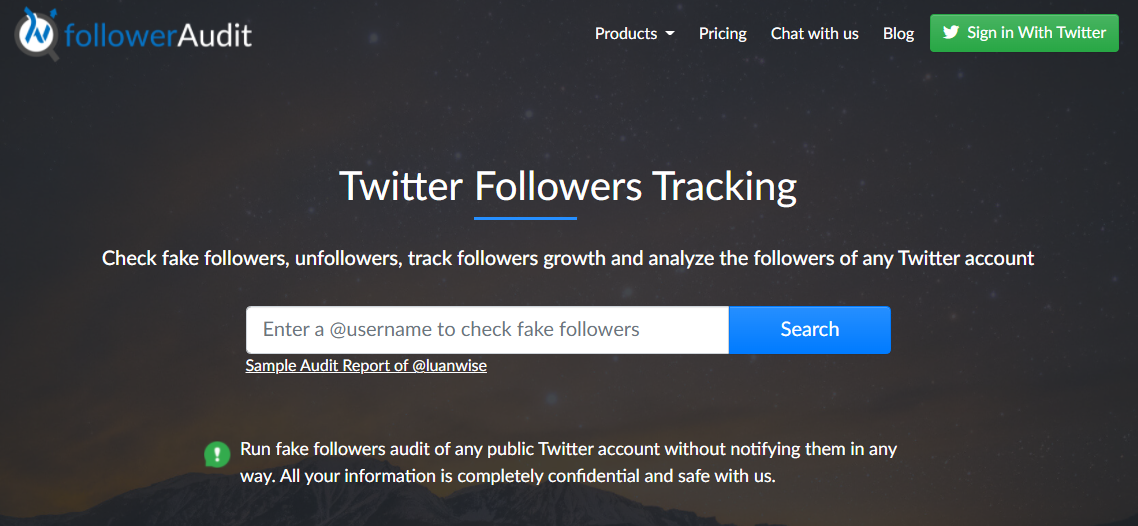
Task: Click the blue Search button
Action: click(809, 329)
